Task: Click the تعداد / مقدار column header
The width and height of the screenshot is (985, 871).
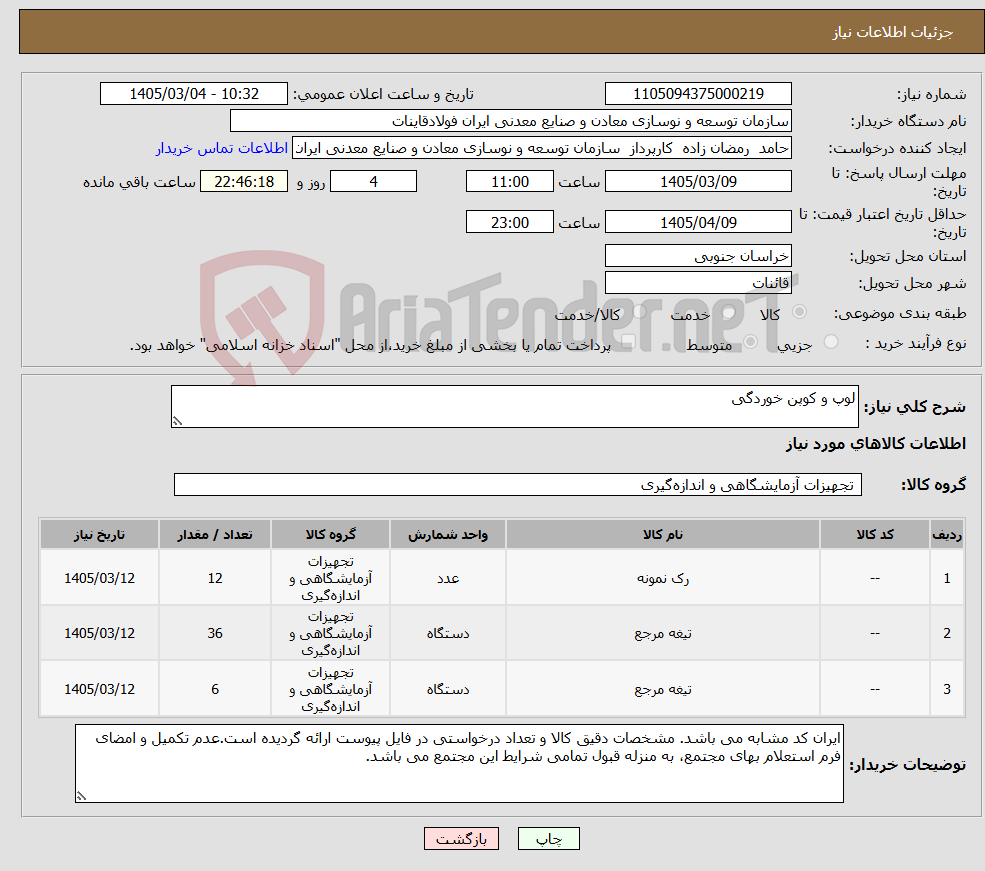Action: click(215, 534)
